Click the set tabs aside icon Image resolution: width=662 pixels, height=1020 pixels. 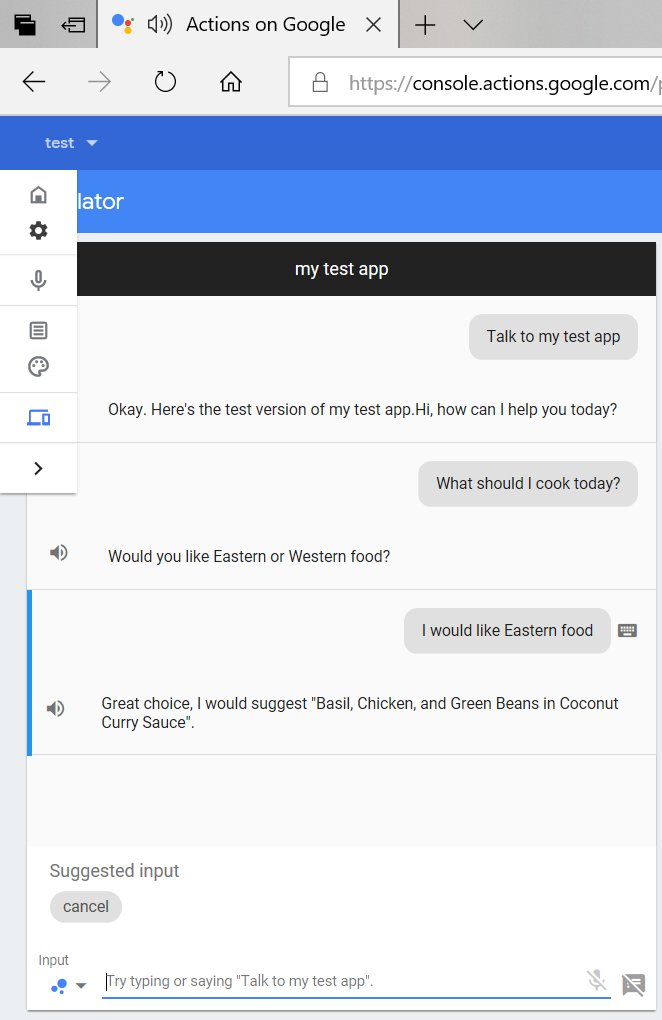pos(73,25)
